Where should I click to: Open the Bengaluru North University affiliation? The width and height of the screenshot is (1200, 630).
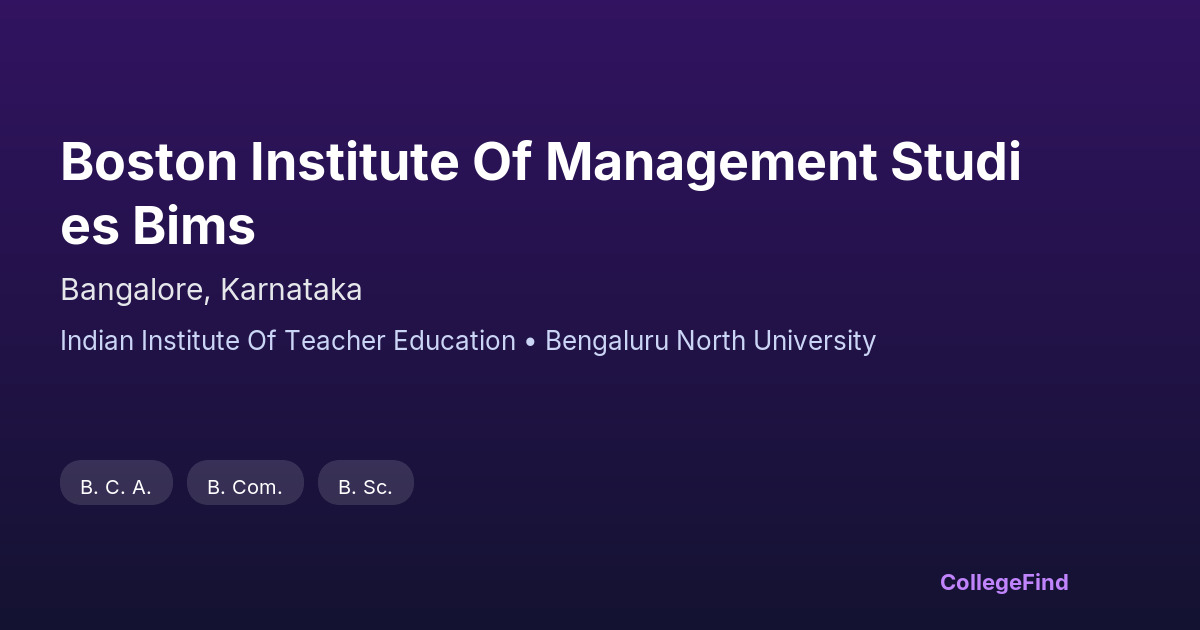point(710,341)
